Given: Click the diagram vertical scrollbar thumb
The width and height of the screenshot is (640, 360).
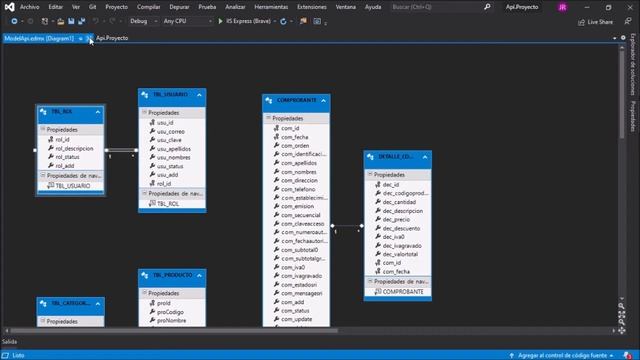Looking at the screenshot, I should click(x=622, y=94).
